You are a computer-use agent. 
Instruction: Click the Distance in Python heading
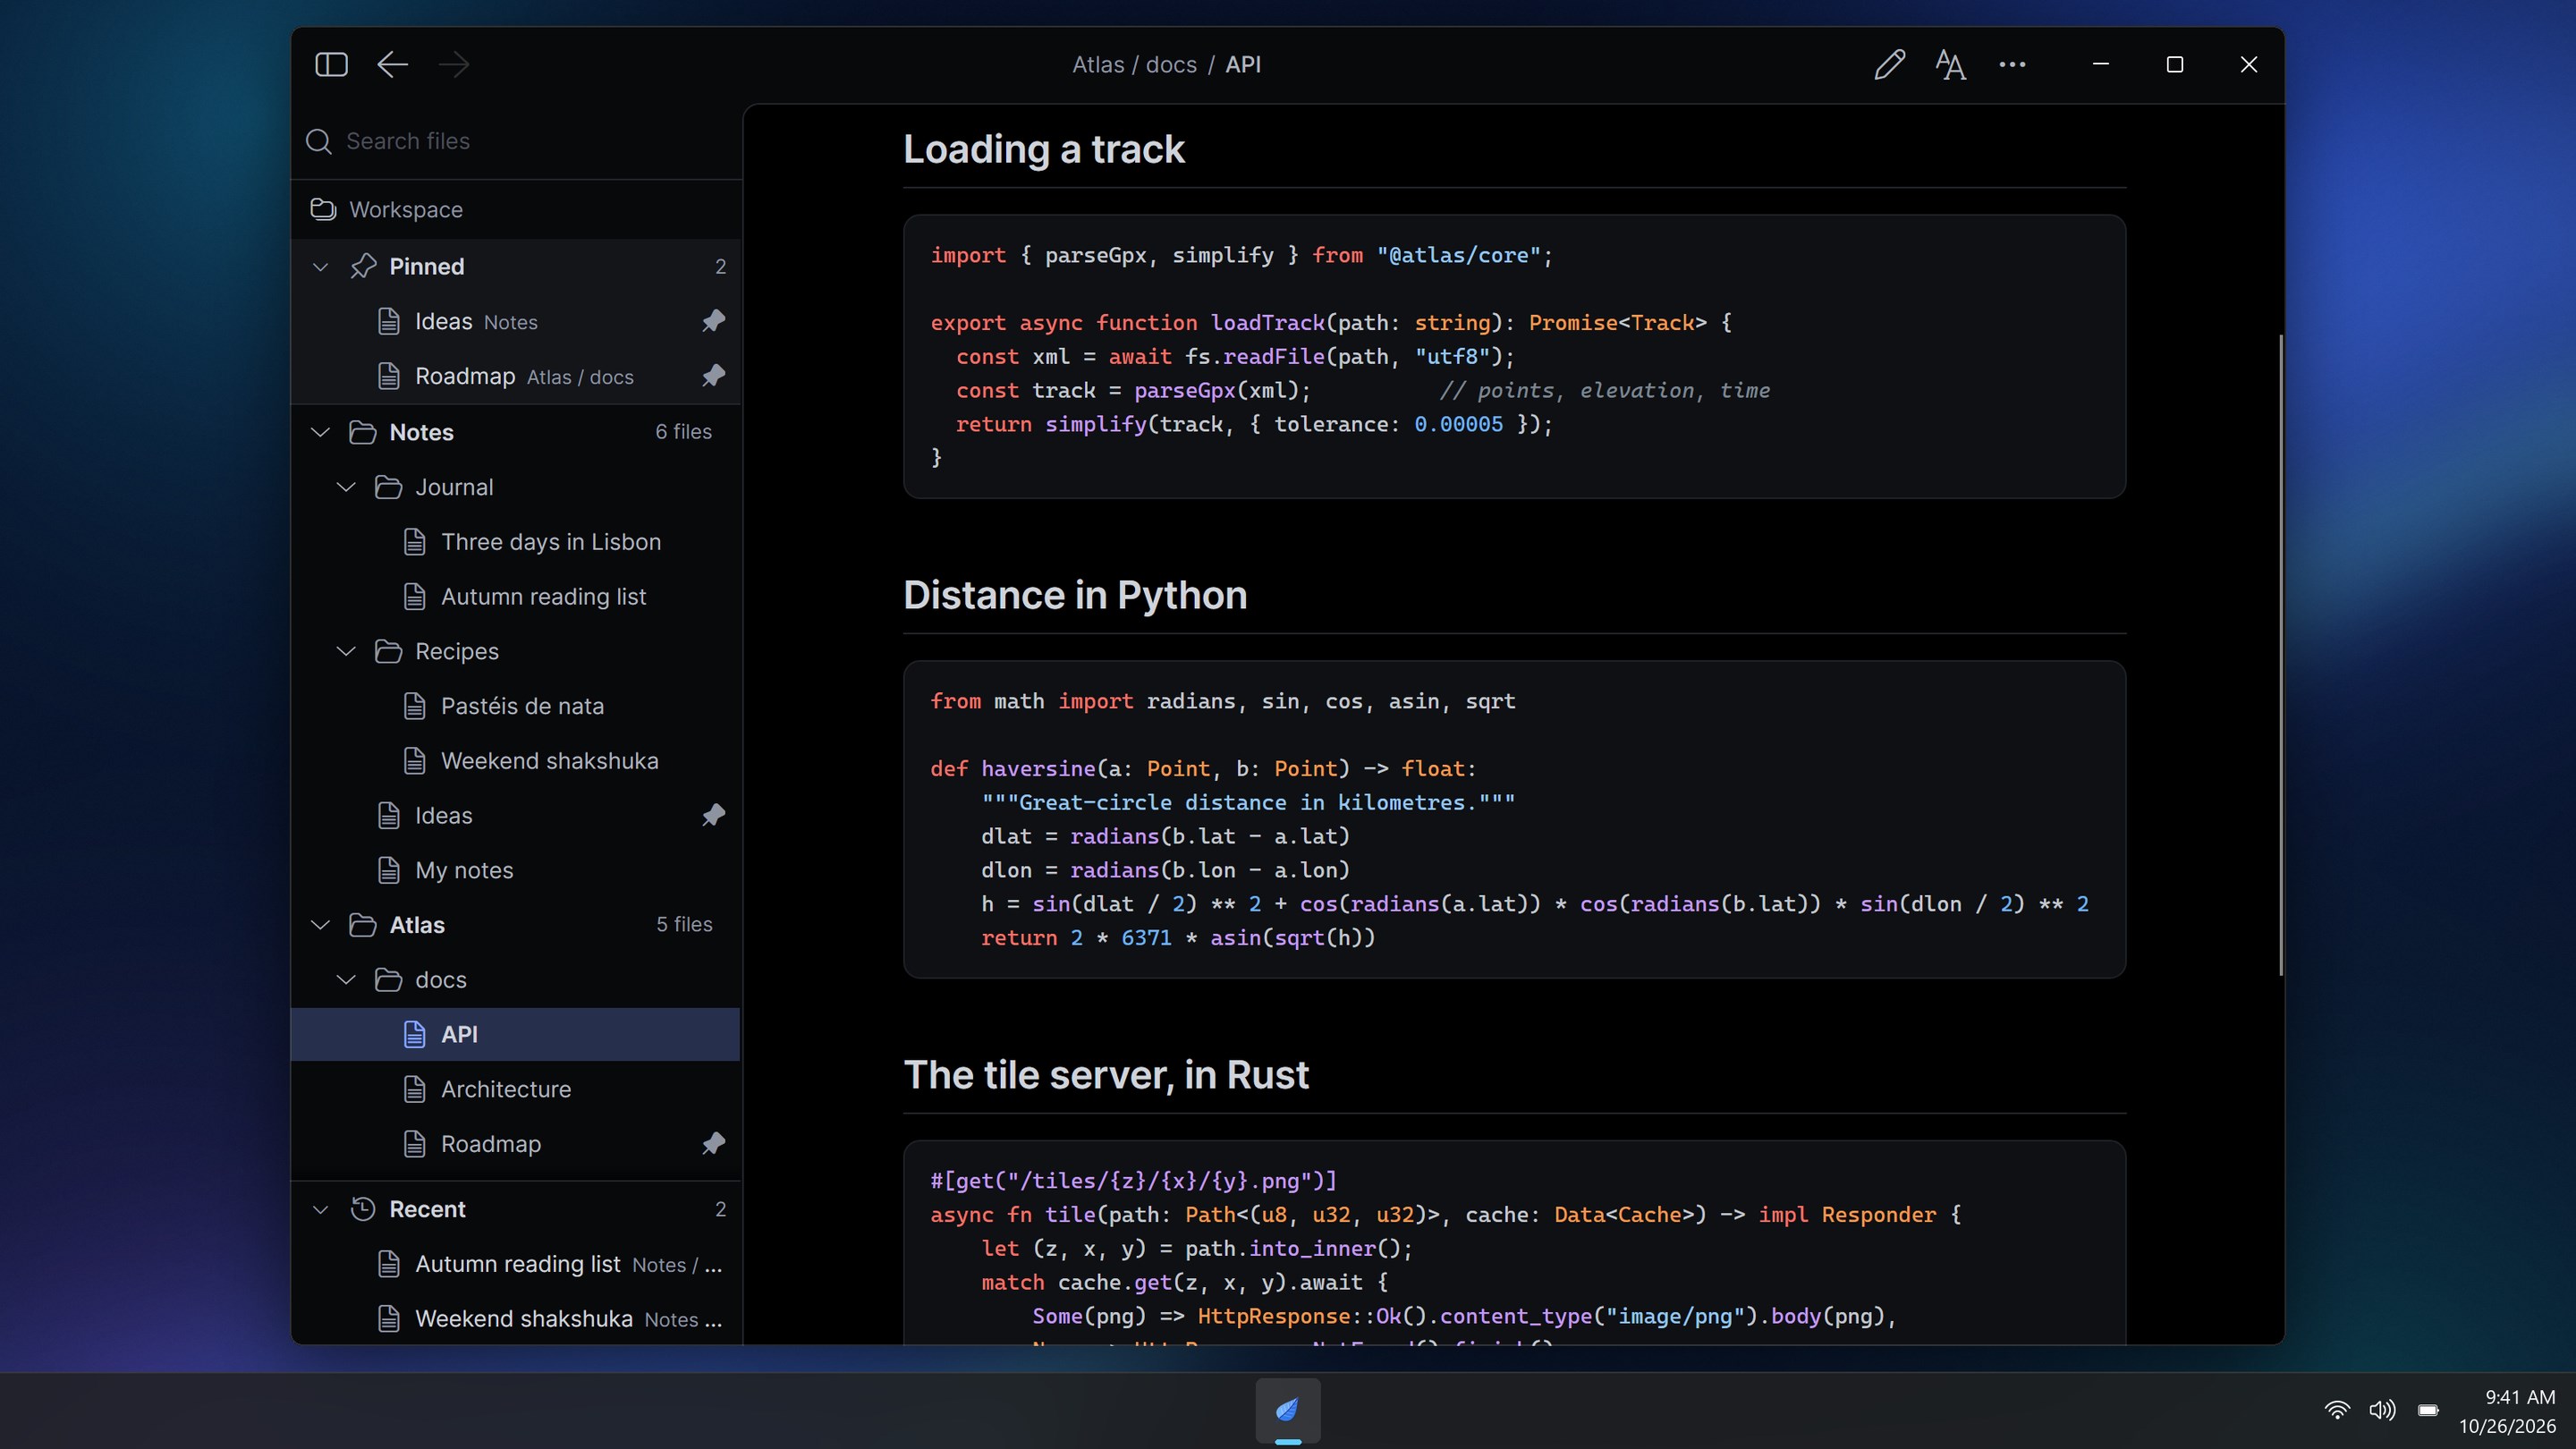coord(1075,595)
